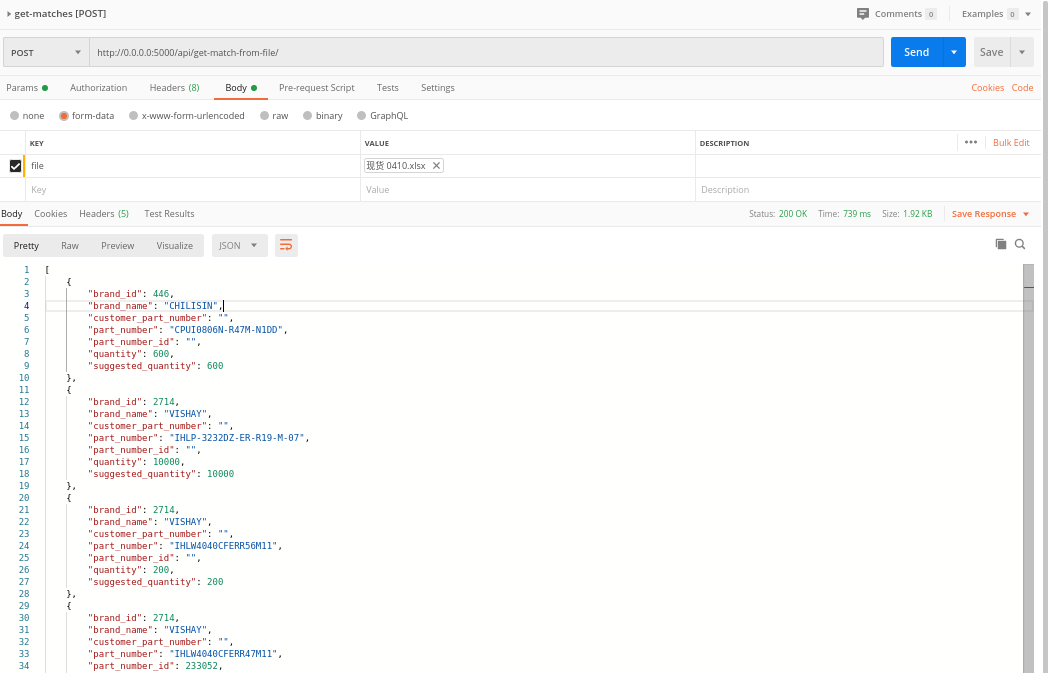Copy response using the copy icon
1050x673 pixels.
point(1000,244)
